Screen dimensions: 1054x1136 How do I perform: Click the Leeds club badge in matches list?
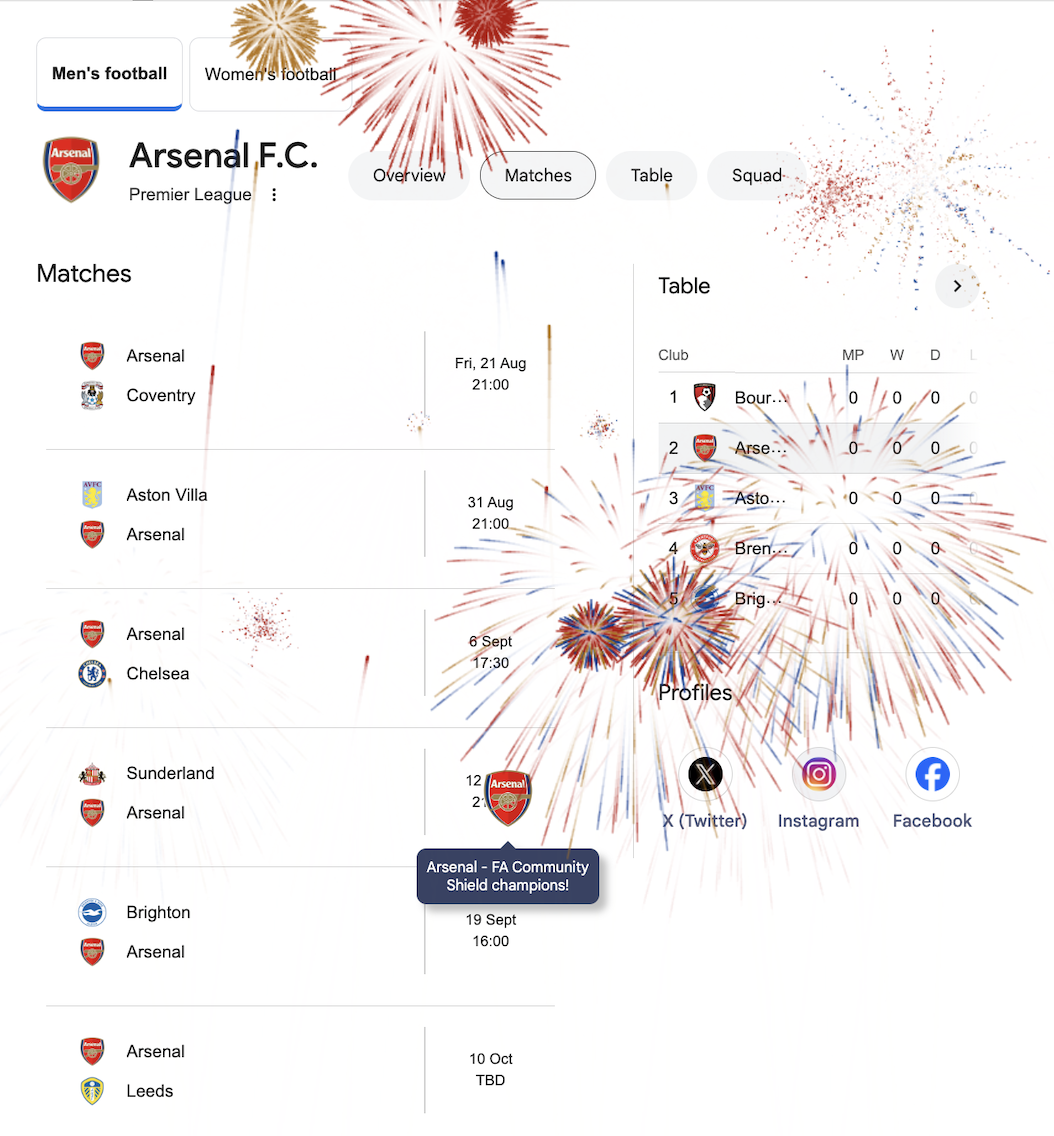[92, 1091]
